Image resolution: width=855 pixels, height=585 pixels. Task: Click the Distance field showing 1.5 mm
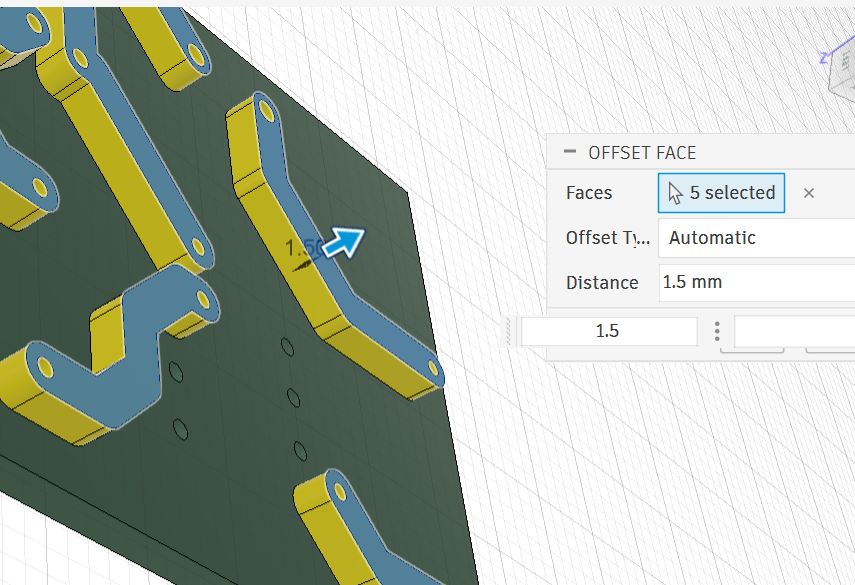755,283
